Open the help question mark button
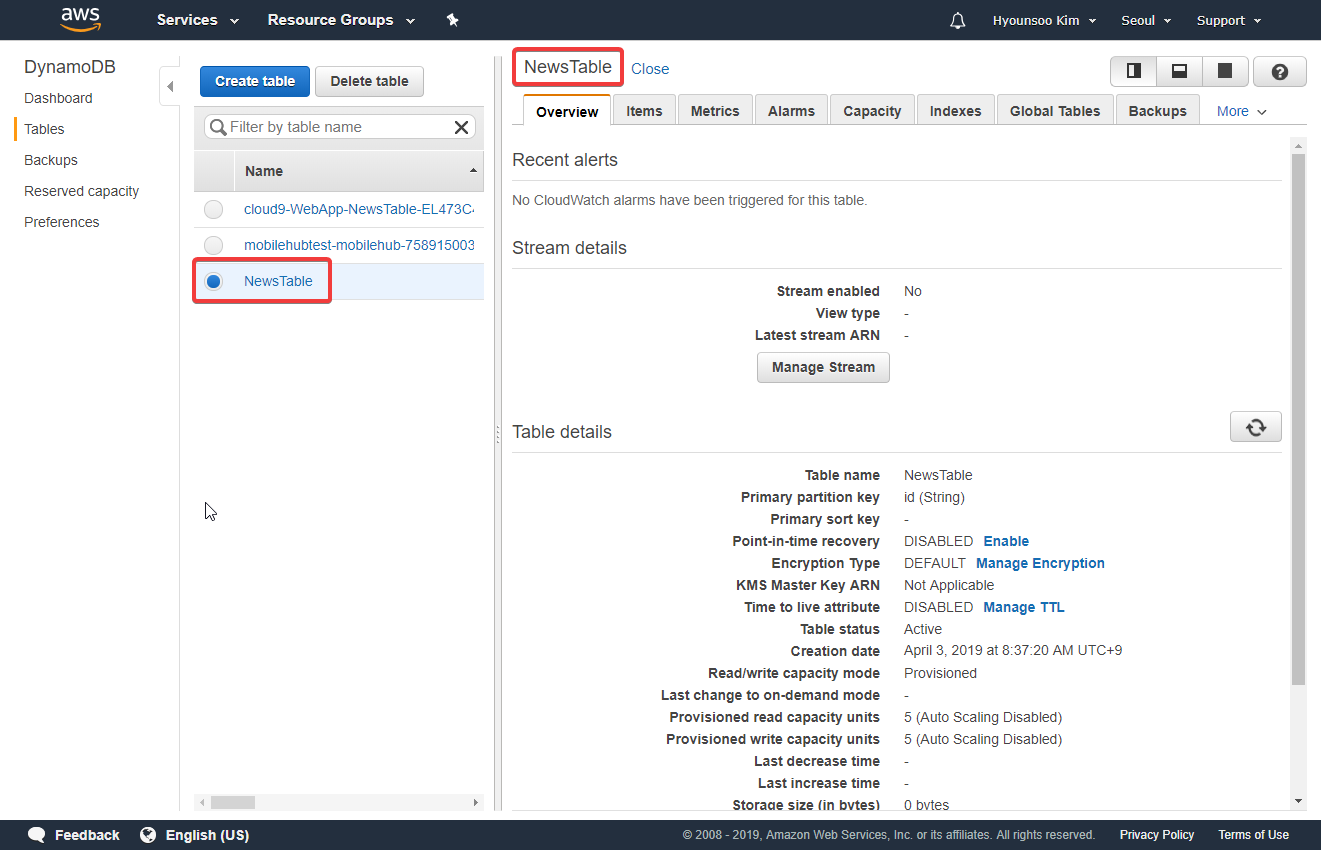Image resolution: width=1321 pixels, height=850 pixels. point(1279,71)
